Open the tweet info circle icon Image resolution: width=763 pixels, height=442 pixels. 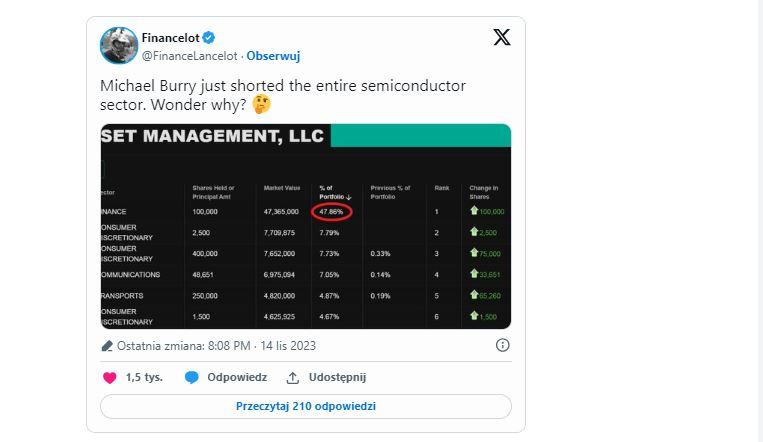pyautogui.click(x=502, y=345)
